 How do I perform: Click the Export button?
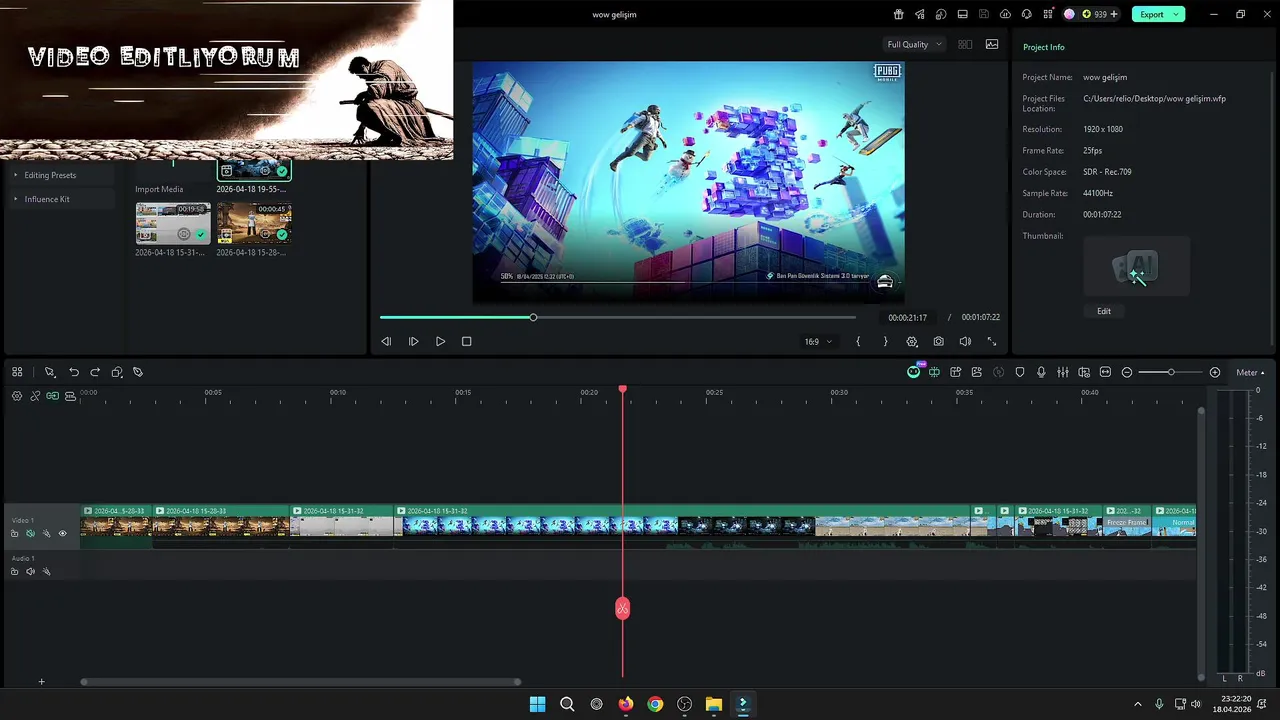[x=1152, y=14]
